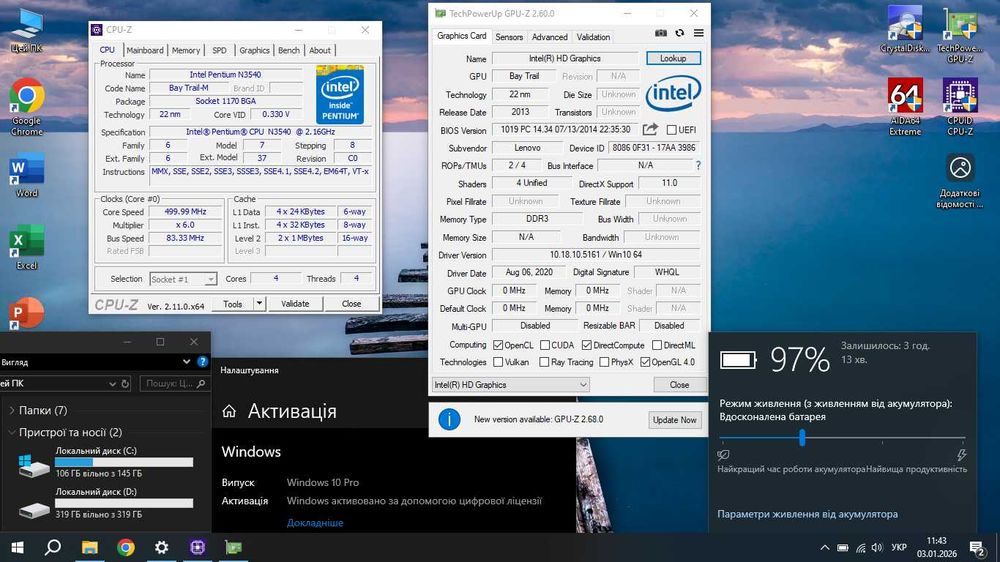This screenshot has height=562, width=1000.
Task: Click the Lookup button in GPU-Z
Action: 673,58
